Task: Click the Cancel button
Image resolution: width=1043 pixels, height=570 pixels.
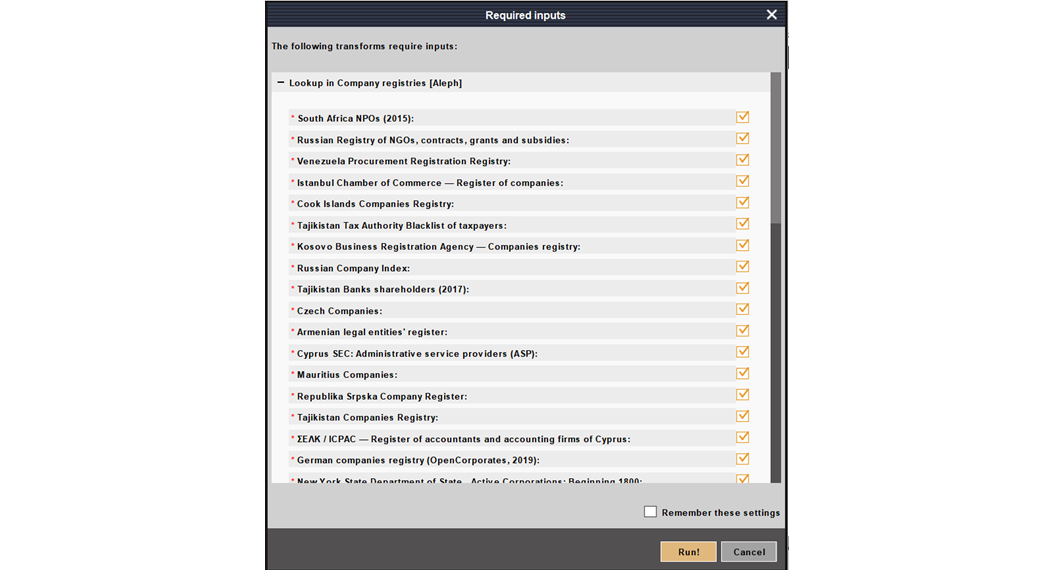Action: click(749, 551)
